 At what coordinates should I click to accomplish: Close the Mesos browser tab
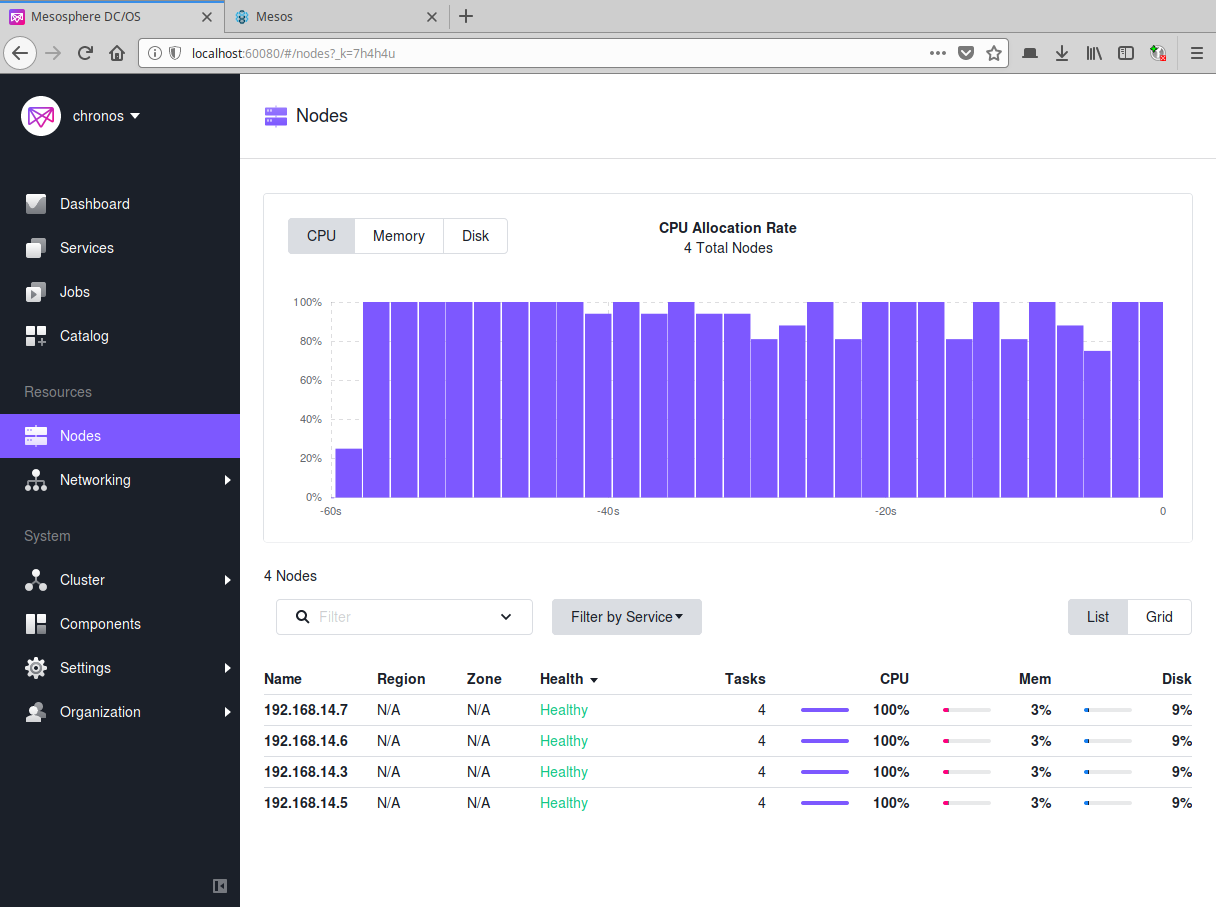click(432, 16)
